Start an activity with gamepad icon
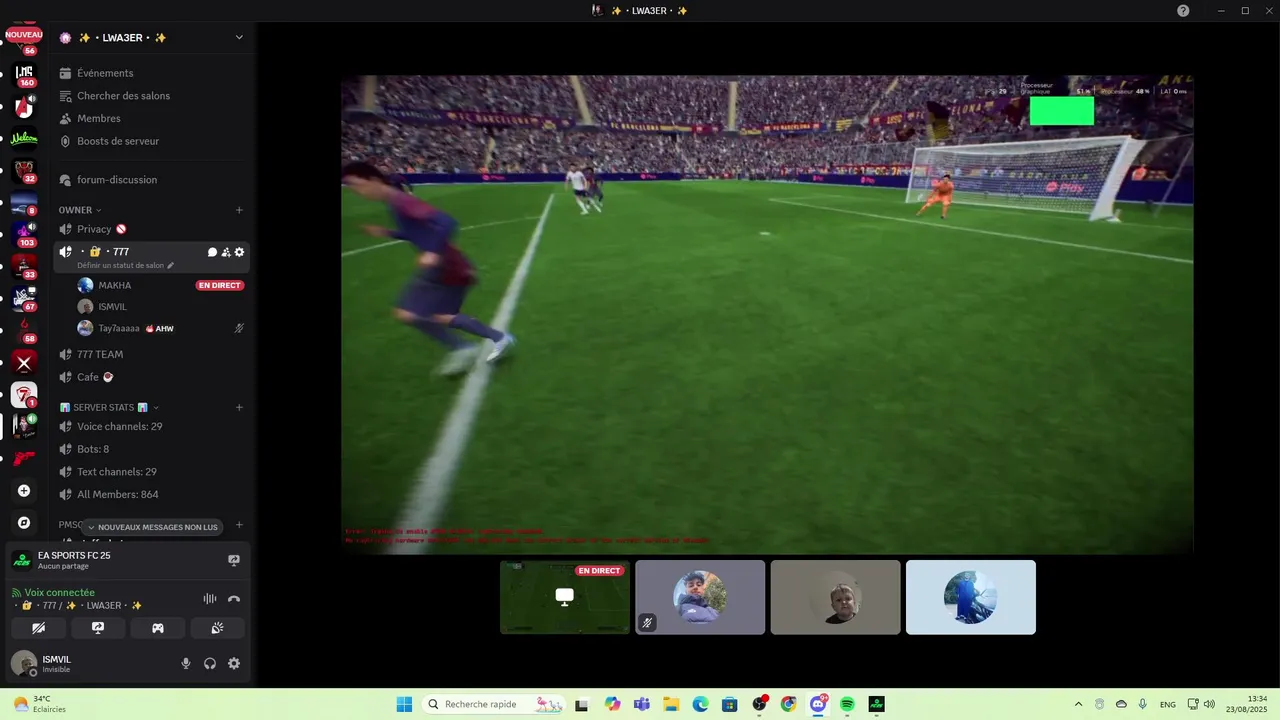 [158, 628]
